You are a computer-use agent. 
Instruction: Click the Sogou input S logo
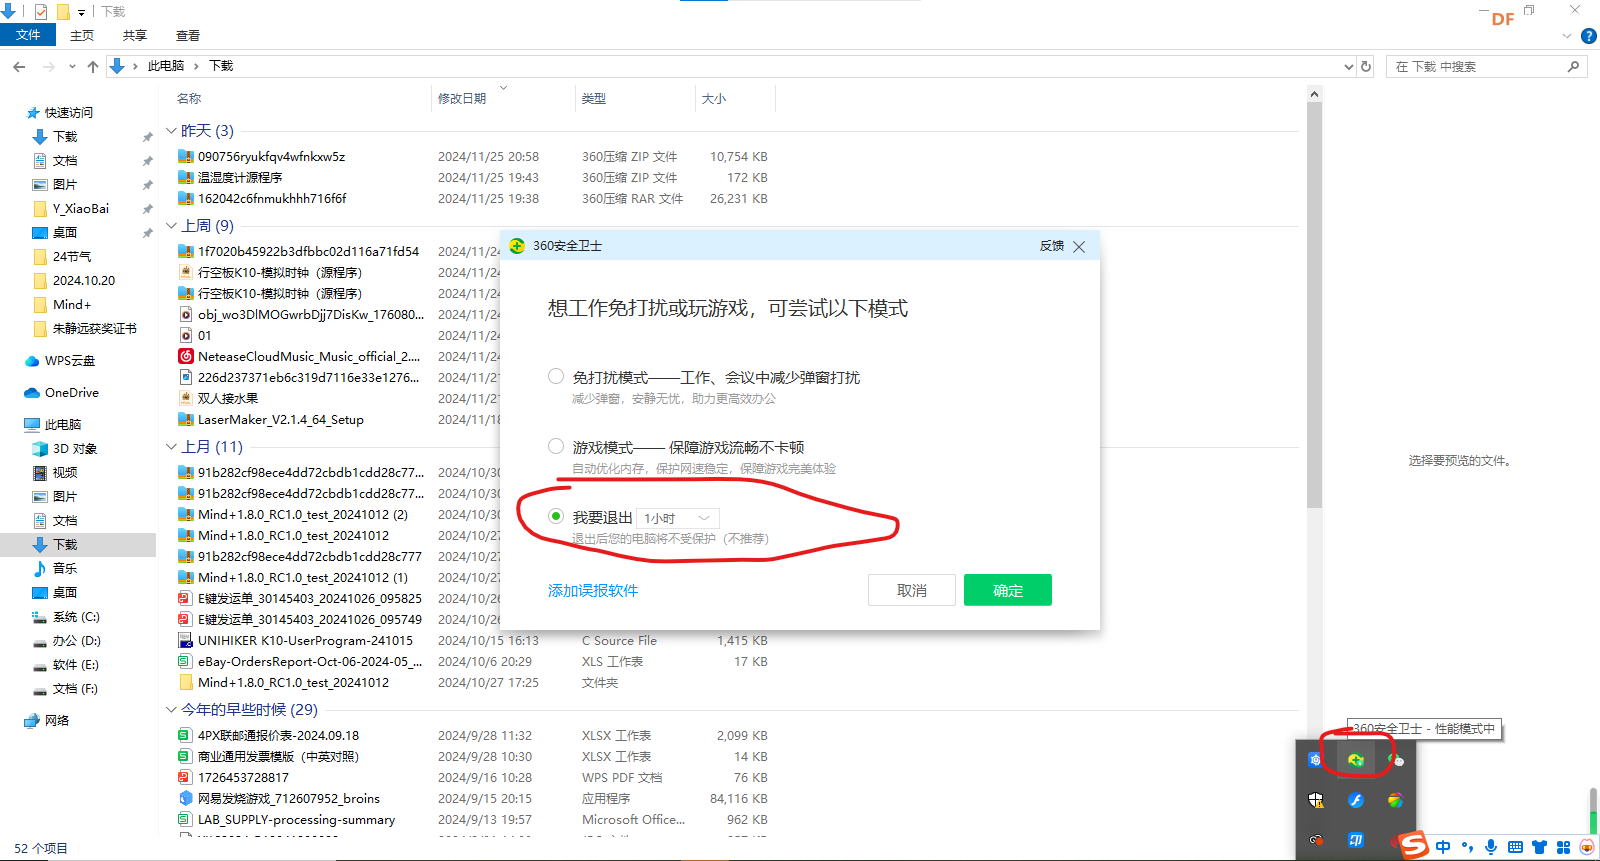(x=1413, y=846)
